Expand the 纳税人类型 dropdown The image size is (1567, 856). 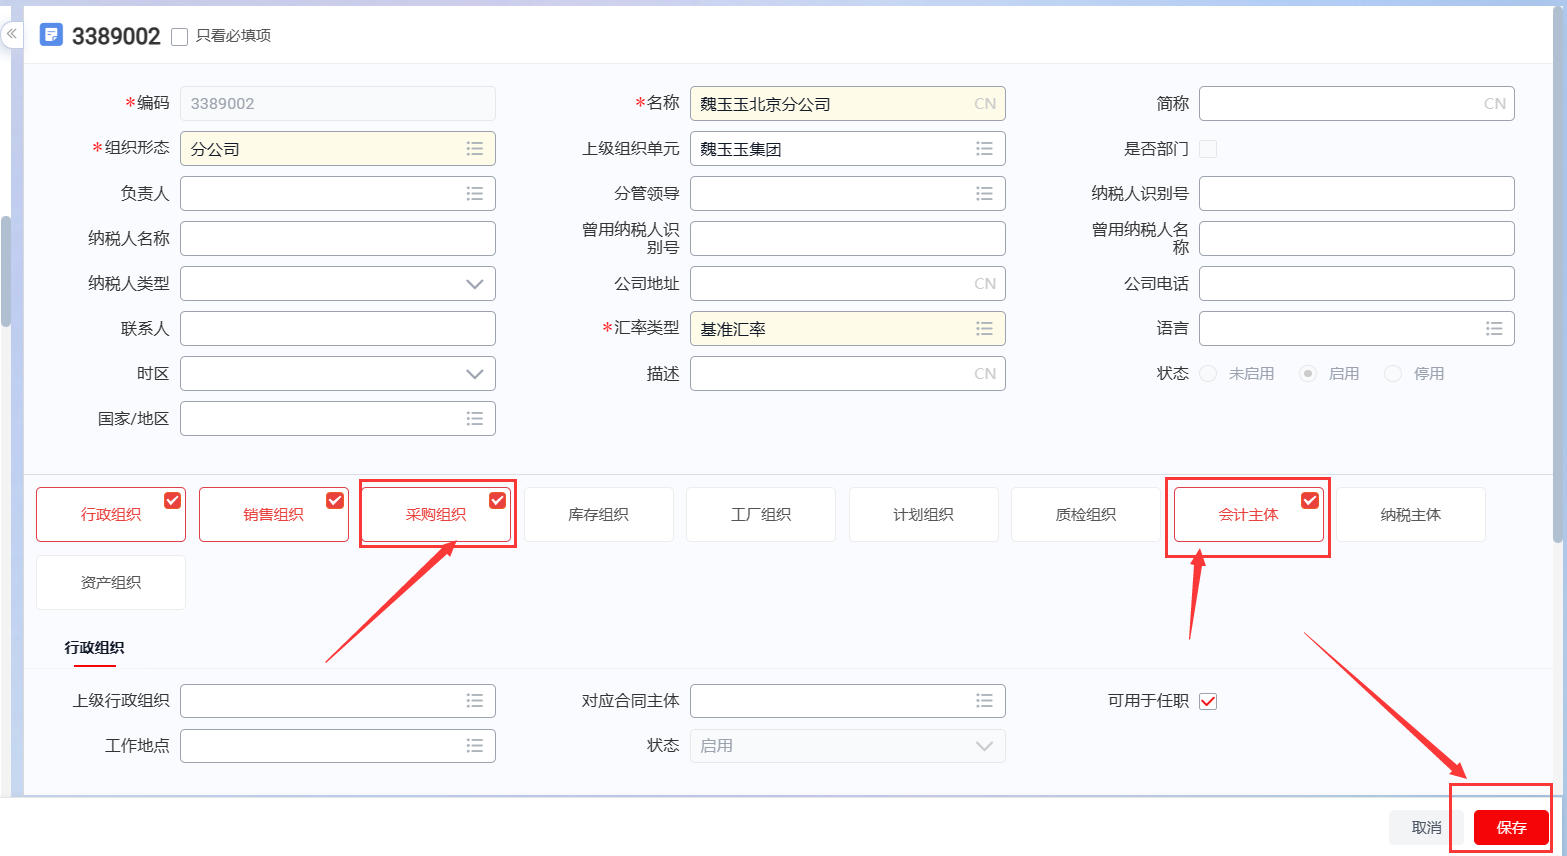[475, 283]
